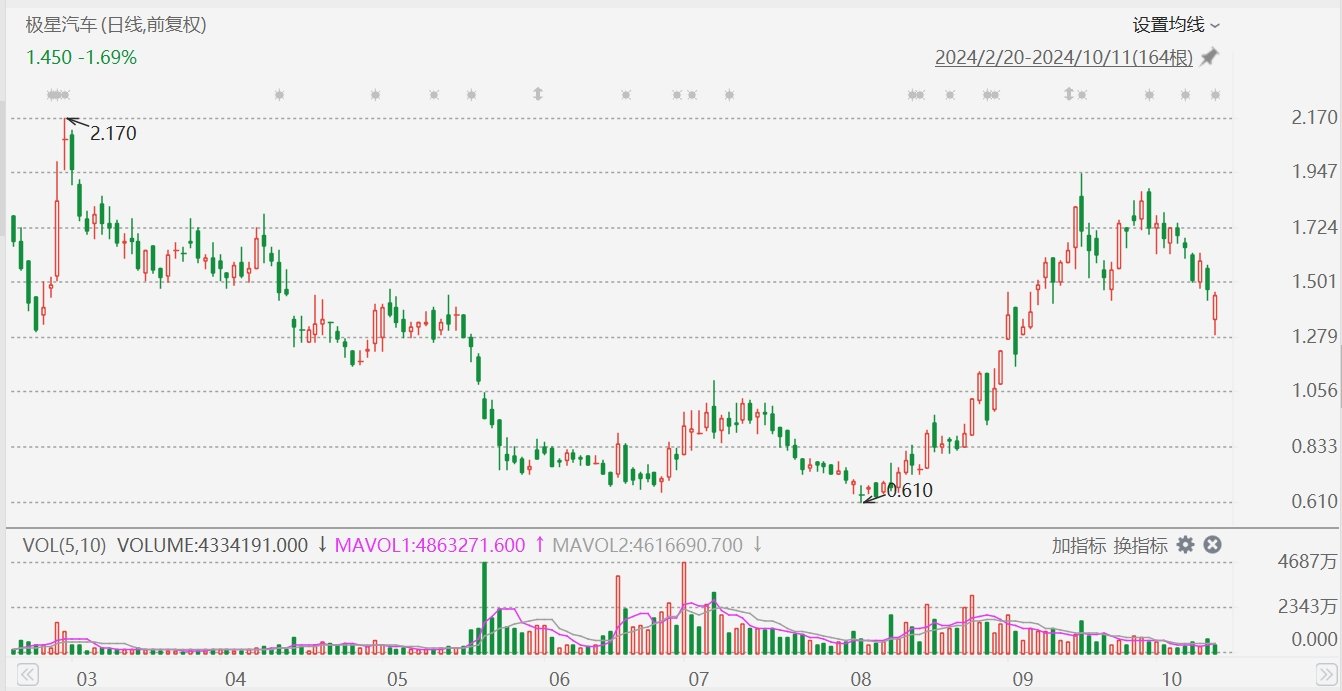Click the 1.501 price axis label

[x=1315, y=281]
